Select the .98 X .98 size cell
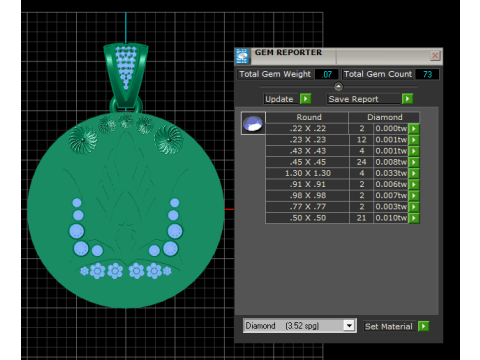 [308, 196]
